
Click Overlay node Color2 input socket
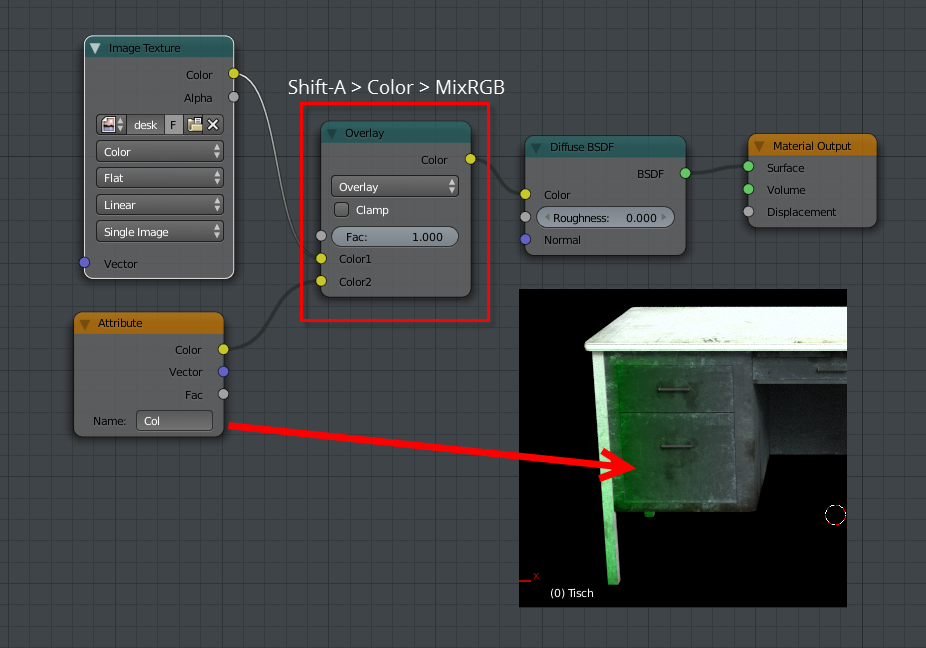(x=321, y=281)
